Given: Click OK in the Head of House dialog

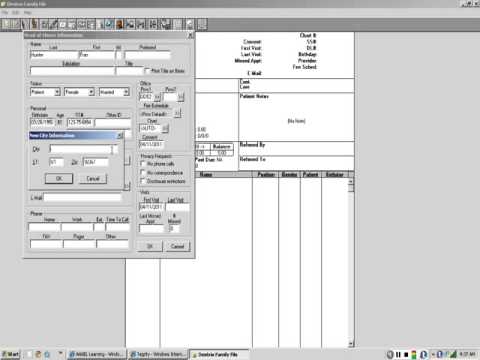Looking at the screenshot, I should pos(150,246).
